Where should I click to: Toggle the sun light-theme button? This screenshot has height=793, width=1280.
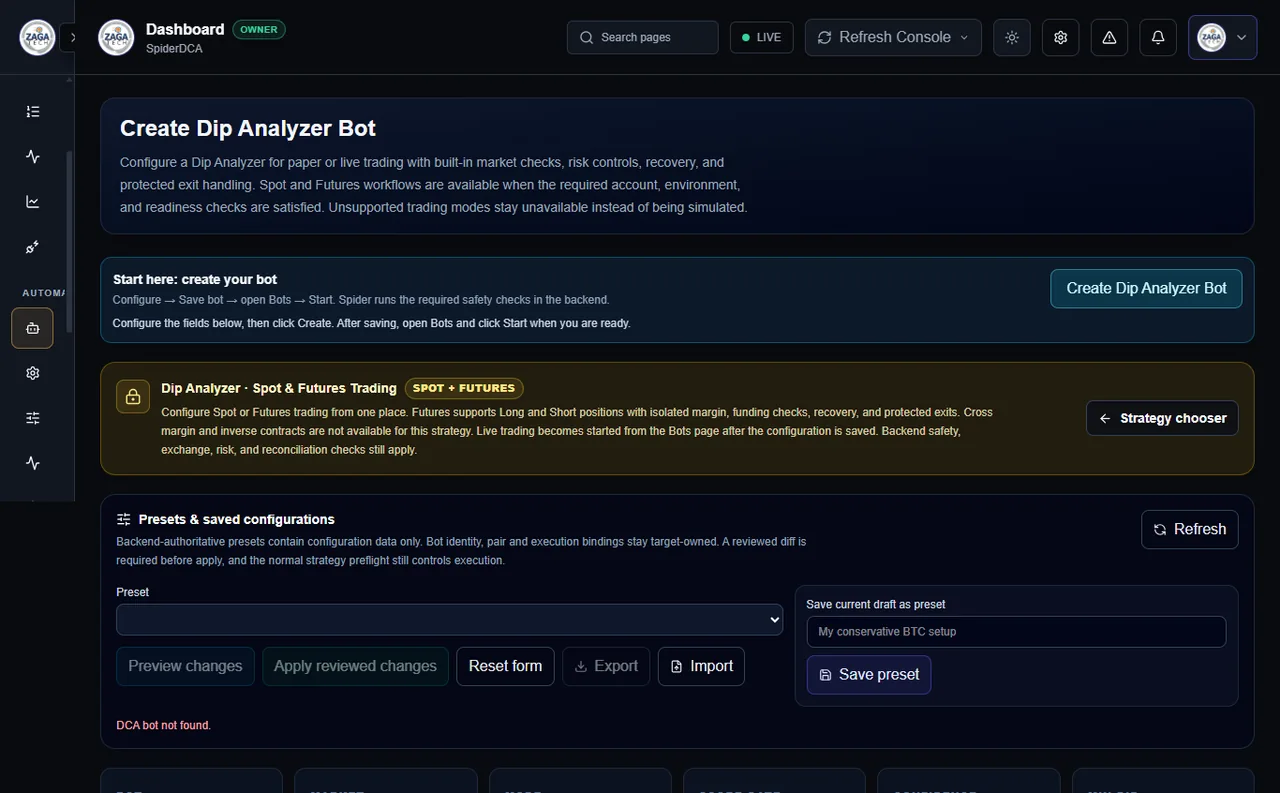(x=1012, y=38)
